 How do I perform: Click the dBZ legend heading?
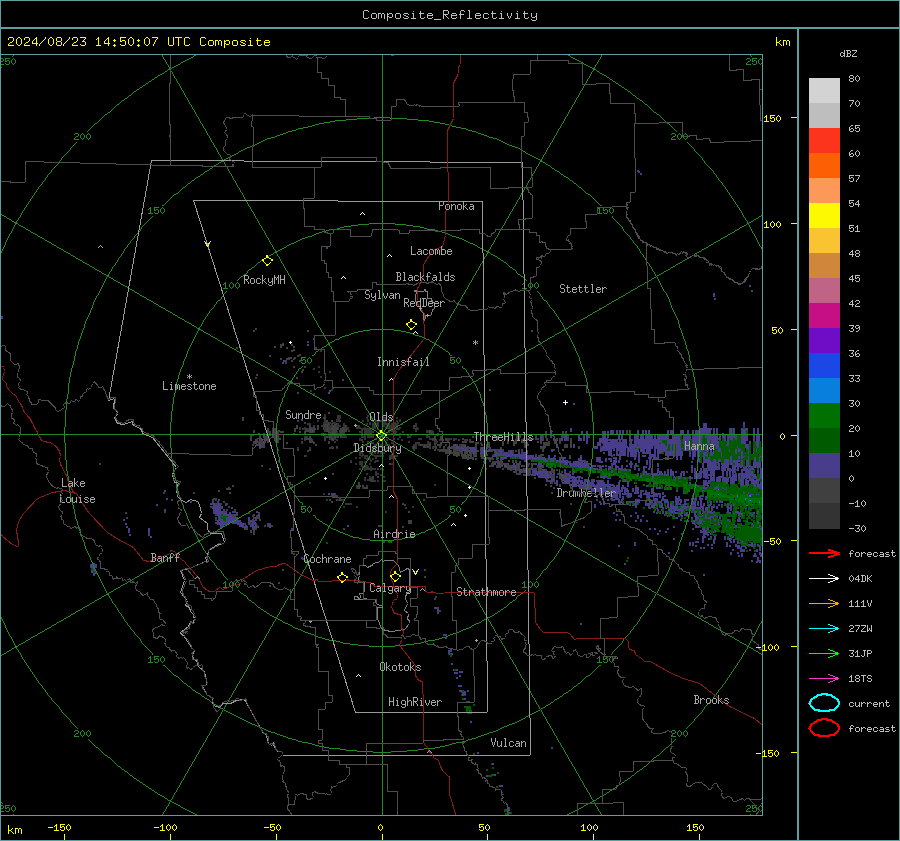pos(848,54)
